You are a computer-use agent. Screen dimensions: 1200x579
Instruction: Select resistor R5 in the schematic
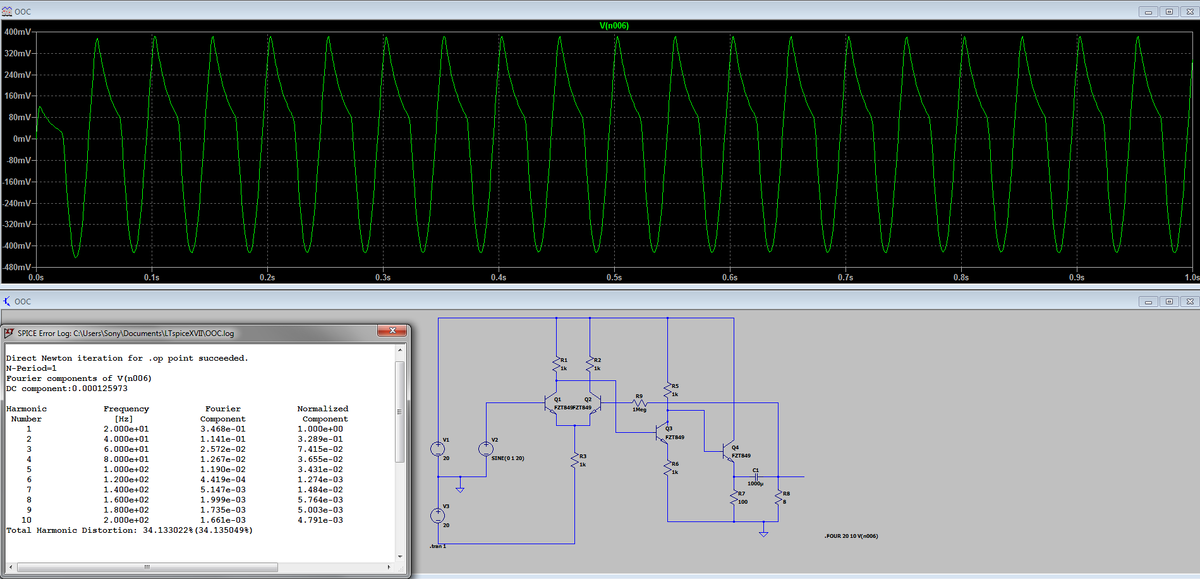tap(667, 390)
